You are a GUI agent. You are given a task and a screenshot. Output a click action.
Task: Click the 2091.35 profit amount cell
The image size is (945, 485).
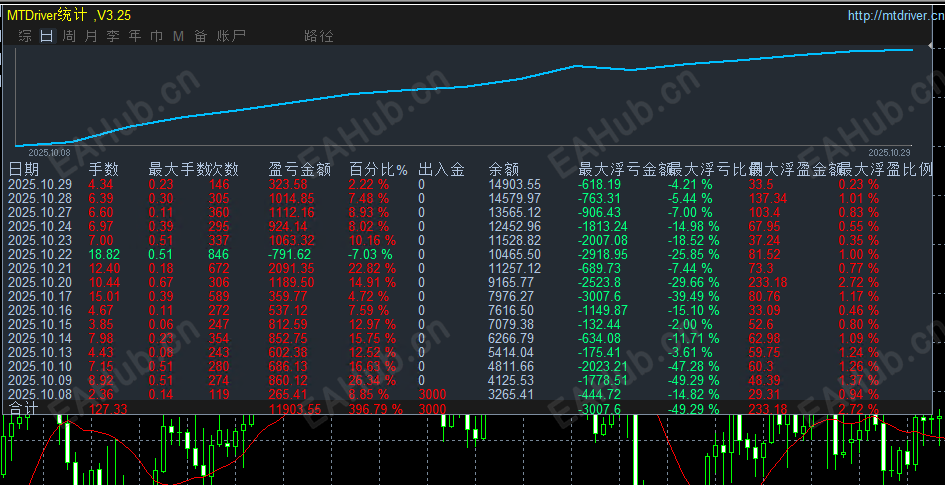point(291,268)
